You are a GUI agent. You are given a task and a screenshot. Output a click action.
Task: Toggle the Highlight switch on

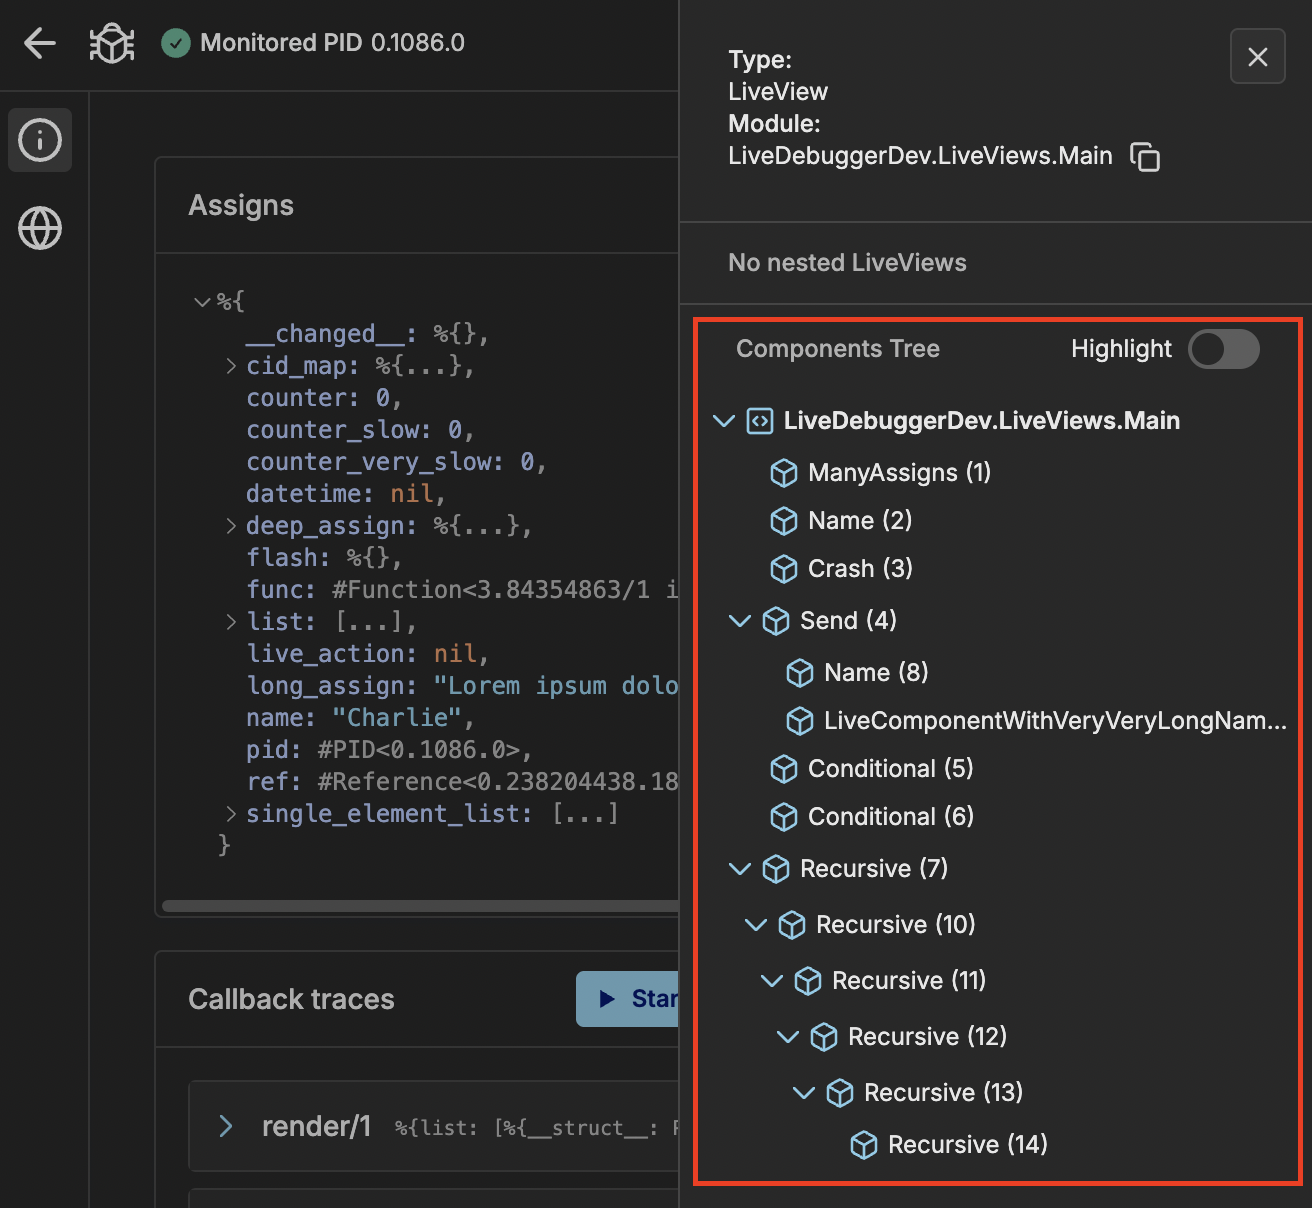click(x=1224, y=349)
